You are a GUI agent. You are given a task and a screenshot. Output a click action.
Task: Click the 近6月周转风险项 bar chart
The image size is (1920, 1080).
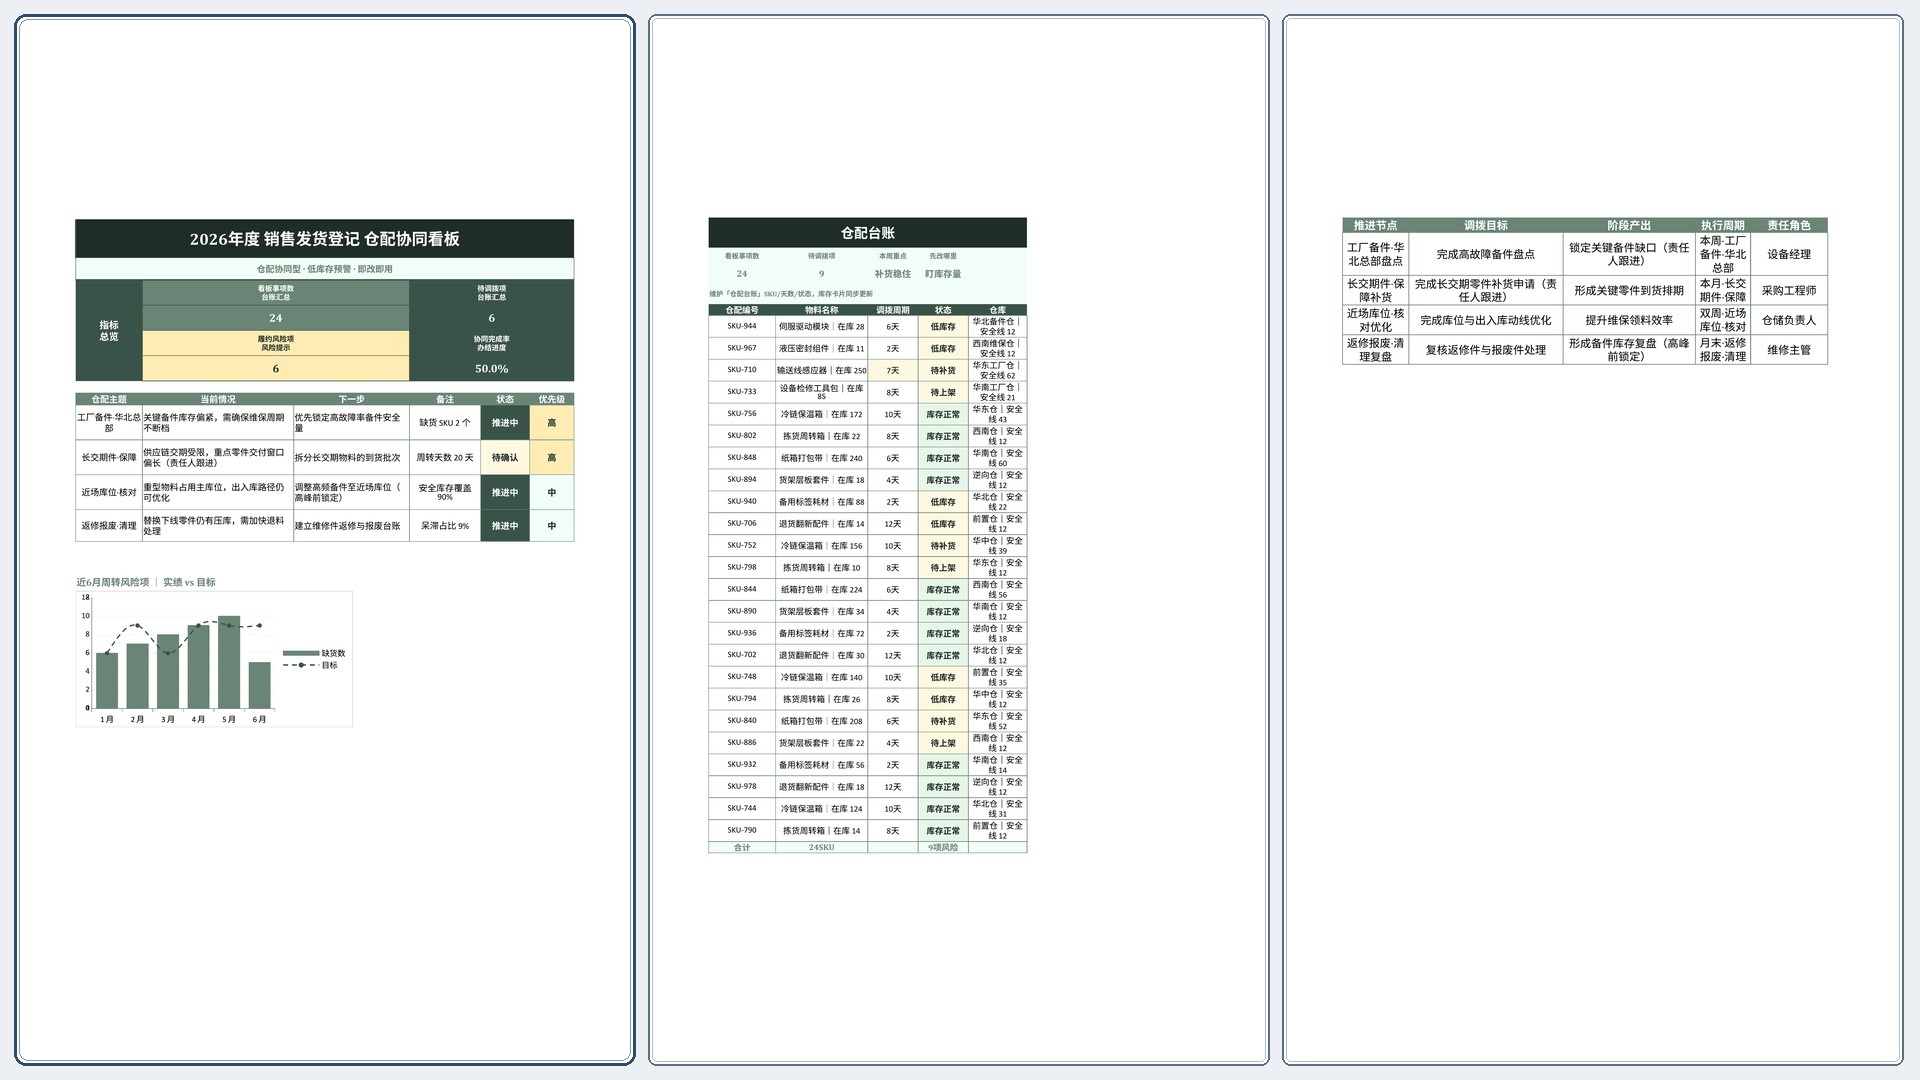point(214,659)
